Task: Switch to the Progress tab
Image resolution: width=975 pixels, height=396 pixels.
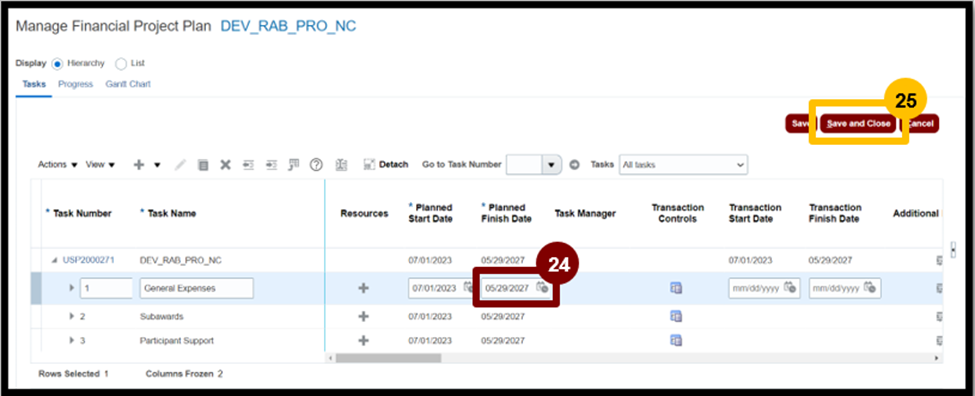Action: [x=76, y=84]
